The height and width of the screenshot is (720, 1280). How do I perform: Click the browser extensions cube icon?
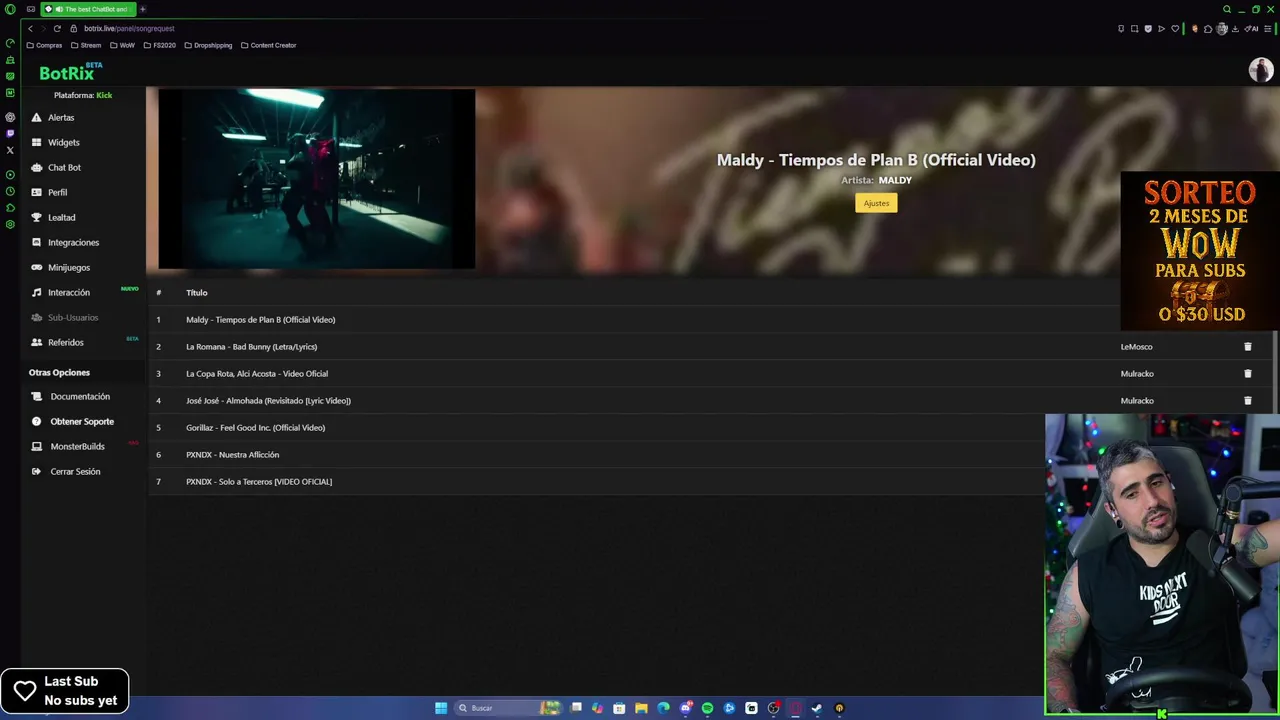(1208, 28)
